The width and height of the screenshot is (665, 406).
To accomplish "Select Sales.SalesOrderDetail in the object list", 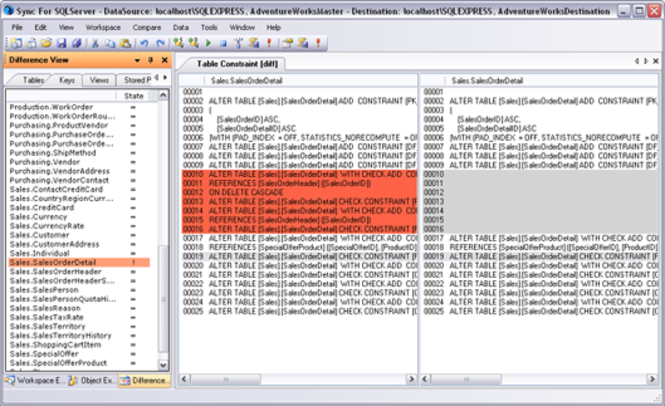I will pos(79,263).
